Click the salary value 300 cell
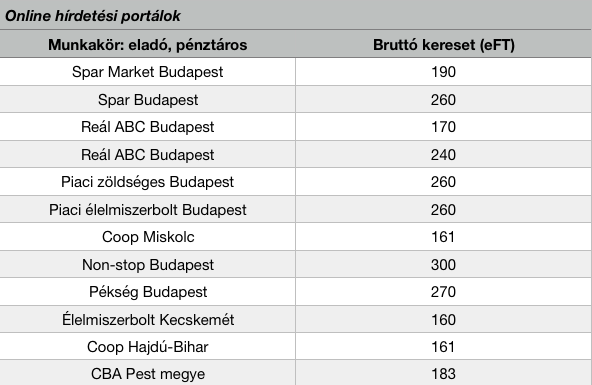The height and width of the screenshot is (385, 592). pyautogui.click(x=444, y=264)
